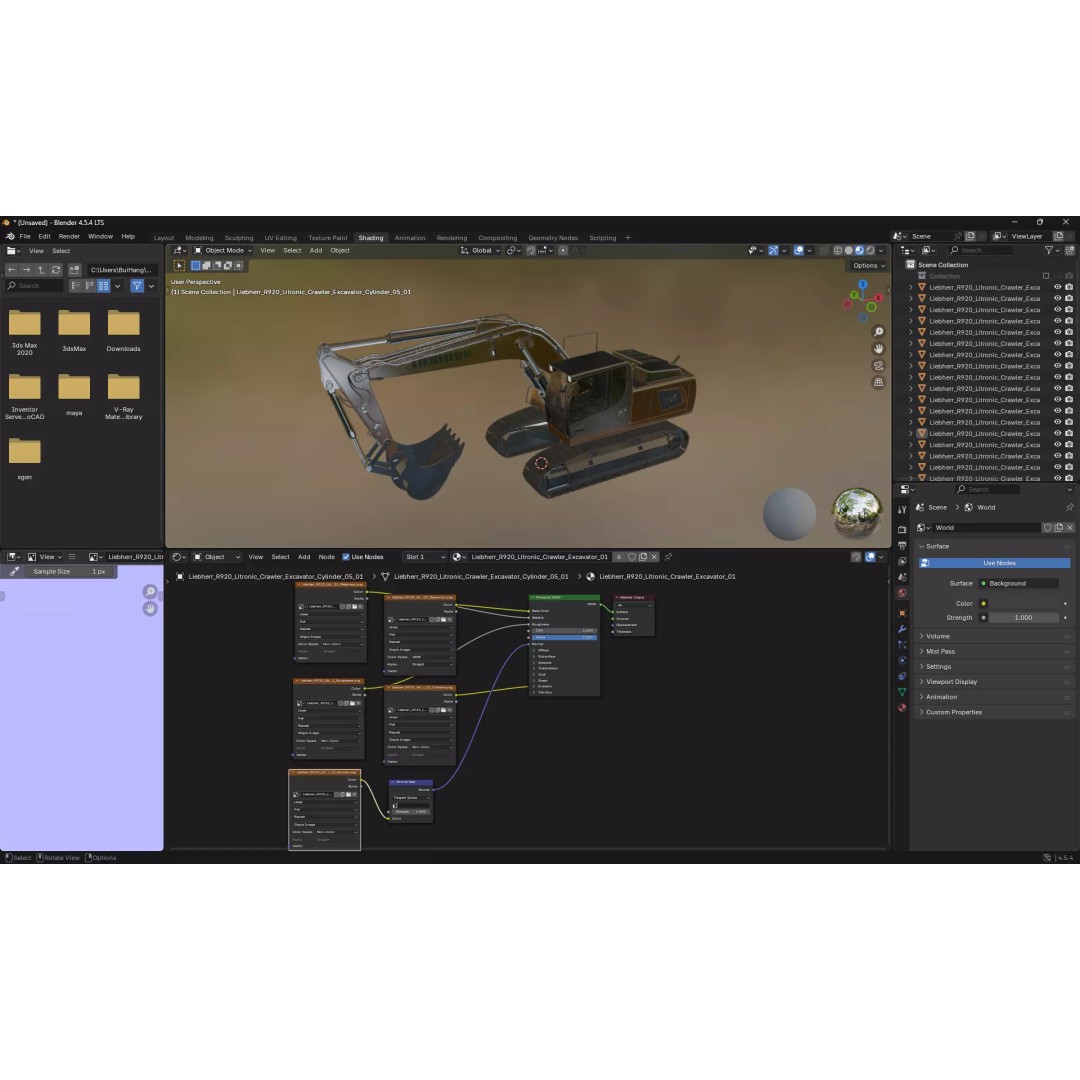The image size is (1080, 1080).
Task: Open View Layer properties tab
Action: point(902,561)
